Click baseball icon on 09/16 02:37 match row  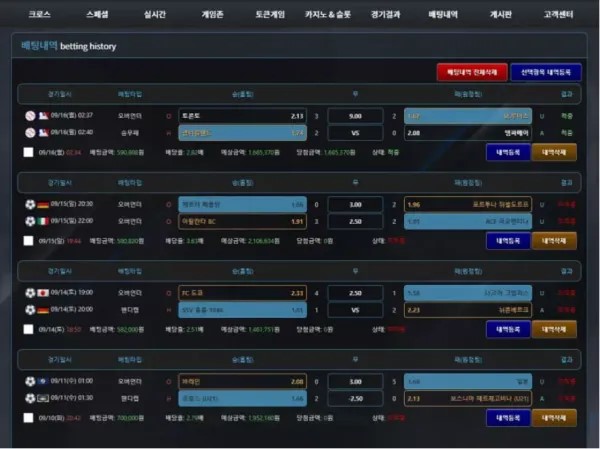click(x=30, y=116)
